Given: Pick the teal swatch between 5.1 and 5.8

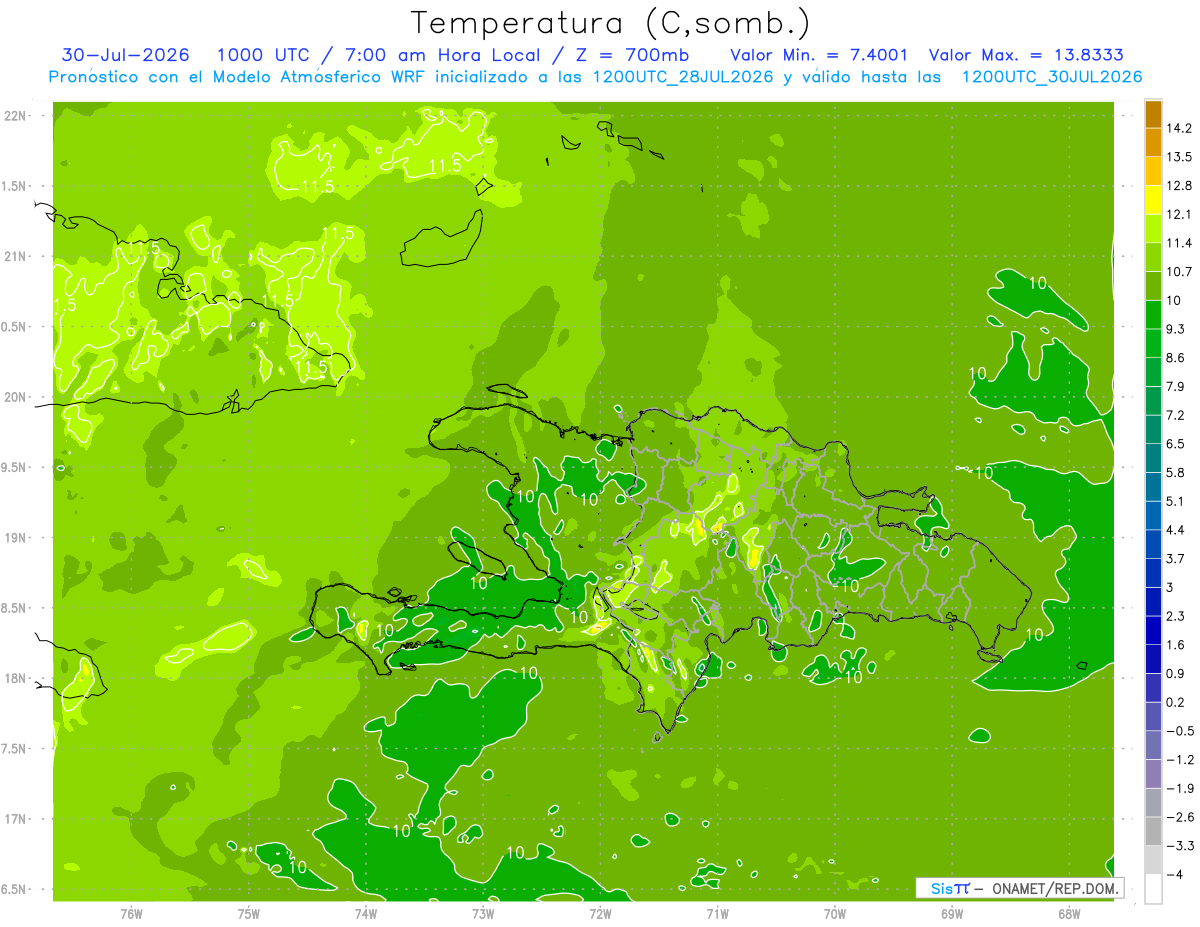Looking at the screenshot, I should (x=1153, y=486).
